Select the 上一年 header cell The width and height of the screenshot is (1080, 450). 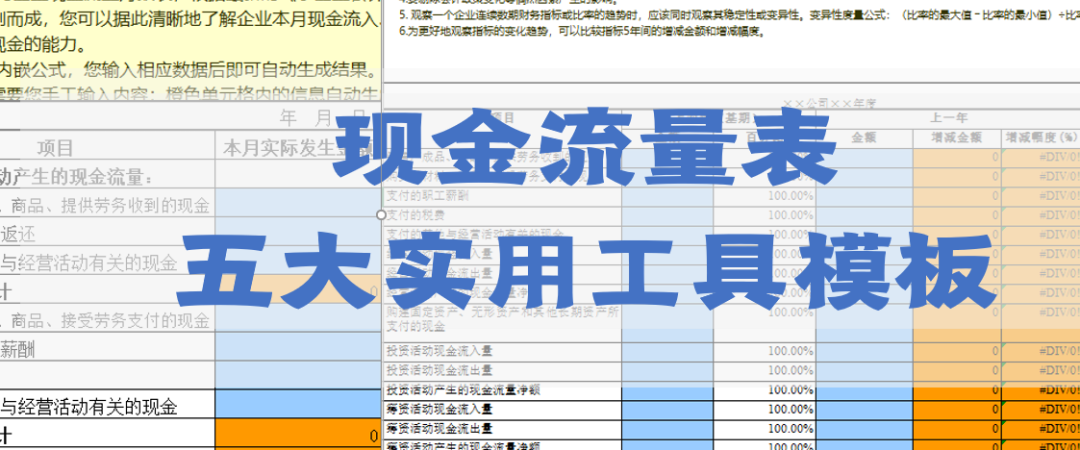(948, 118)
